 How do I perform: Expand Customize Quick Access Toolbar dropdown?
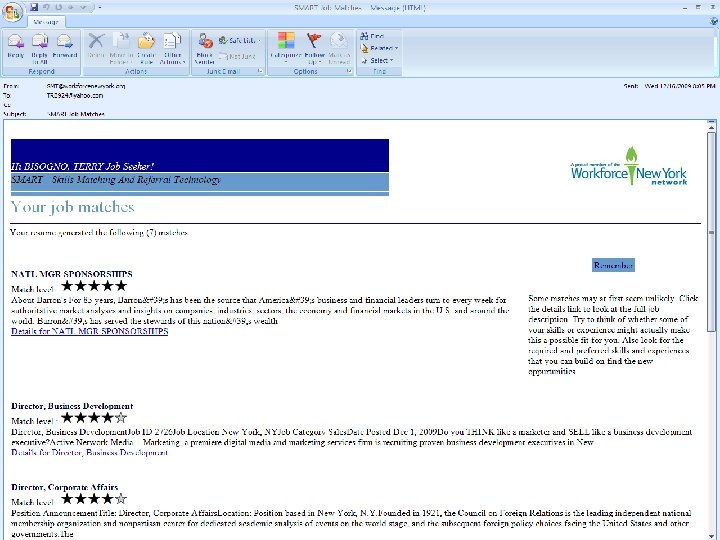click(100, 7)
